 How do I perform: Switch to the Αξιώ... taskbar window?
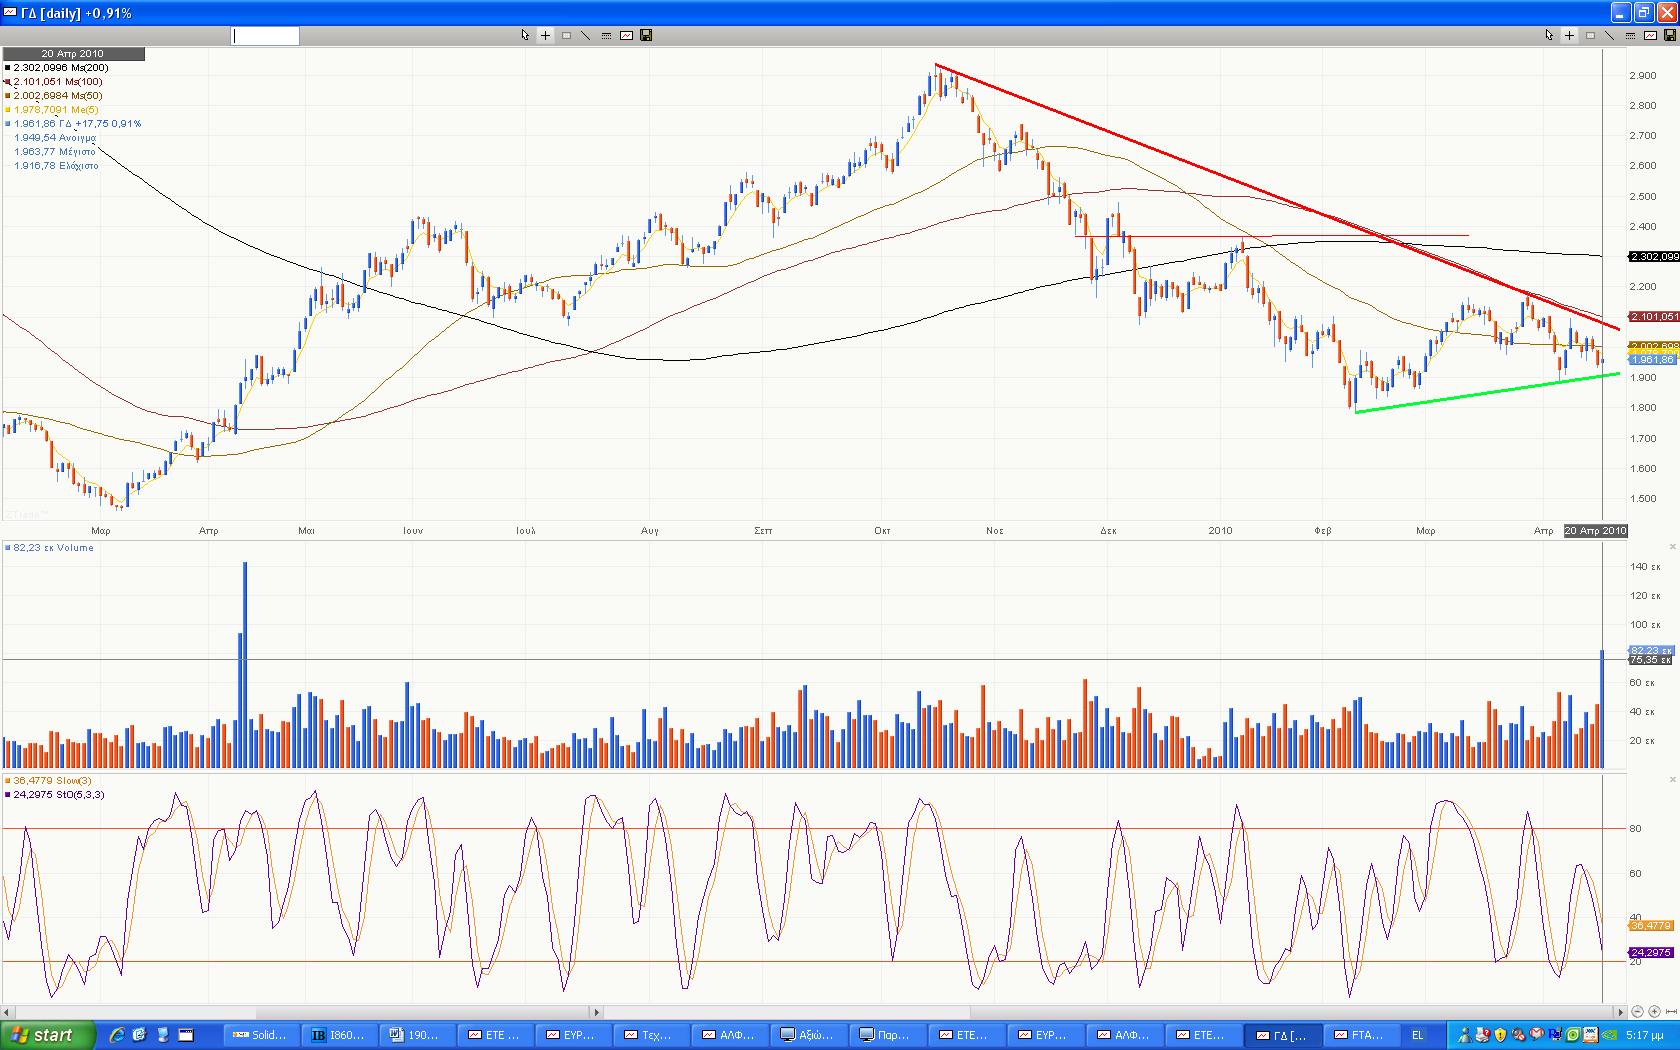pos(809,1035)
